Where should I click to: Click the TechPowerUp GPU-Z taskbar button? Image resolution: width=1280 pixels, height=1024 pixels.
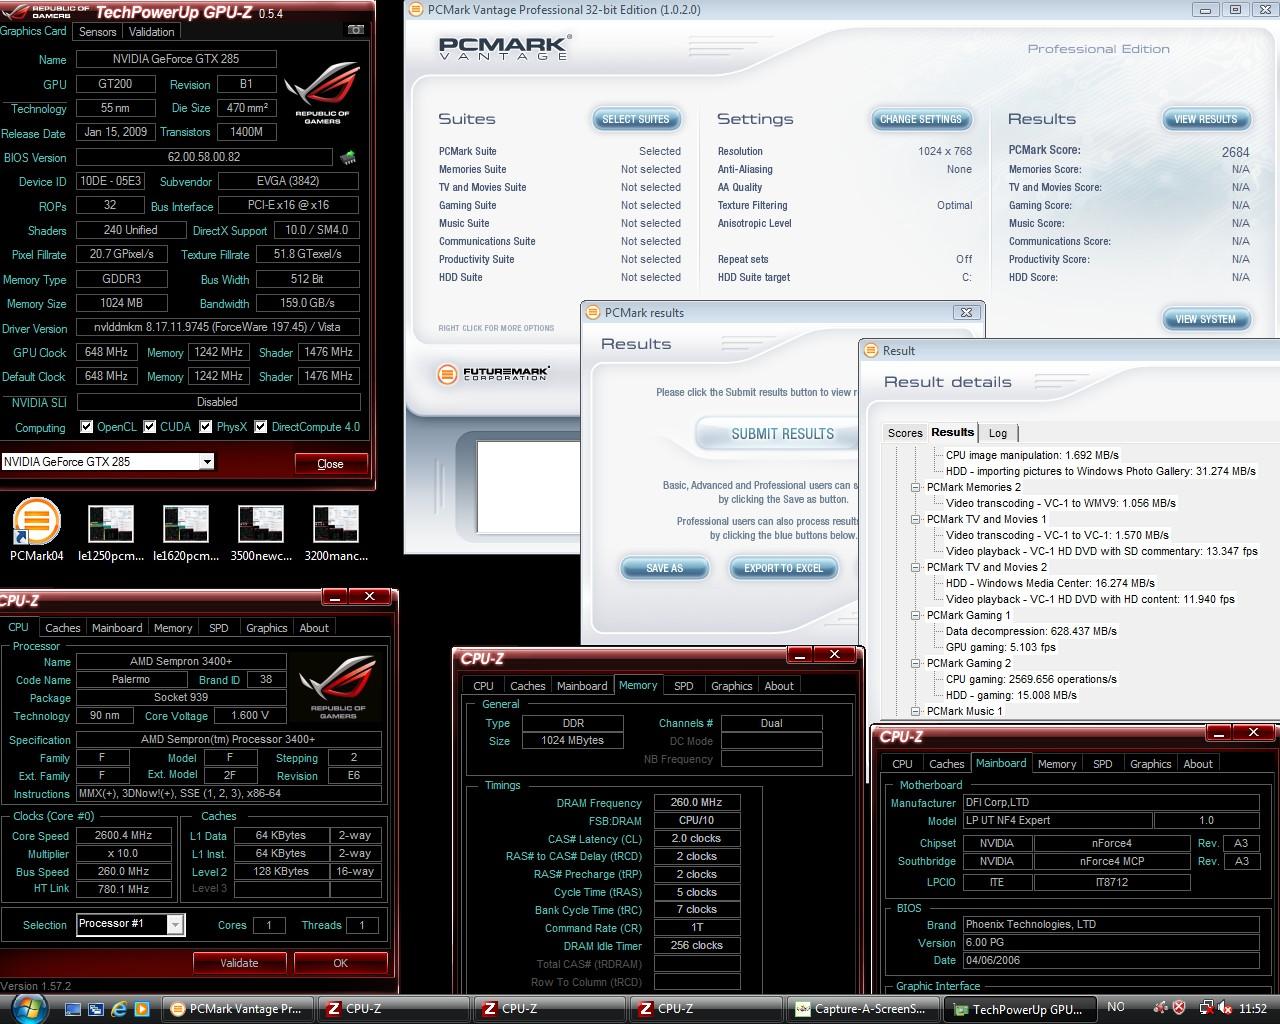click(x=1020, y=1009)
